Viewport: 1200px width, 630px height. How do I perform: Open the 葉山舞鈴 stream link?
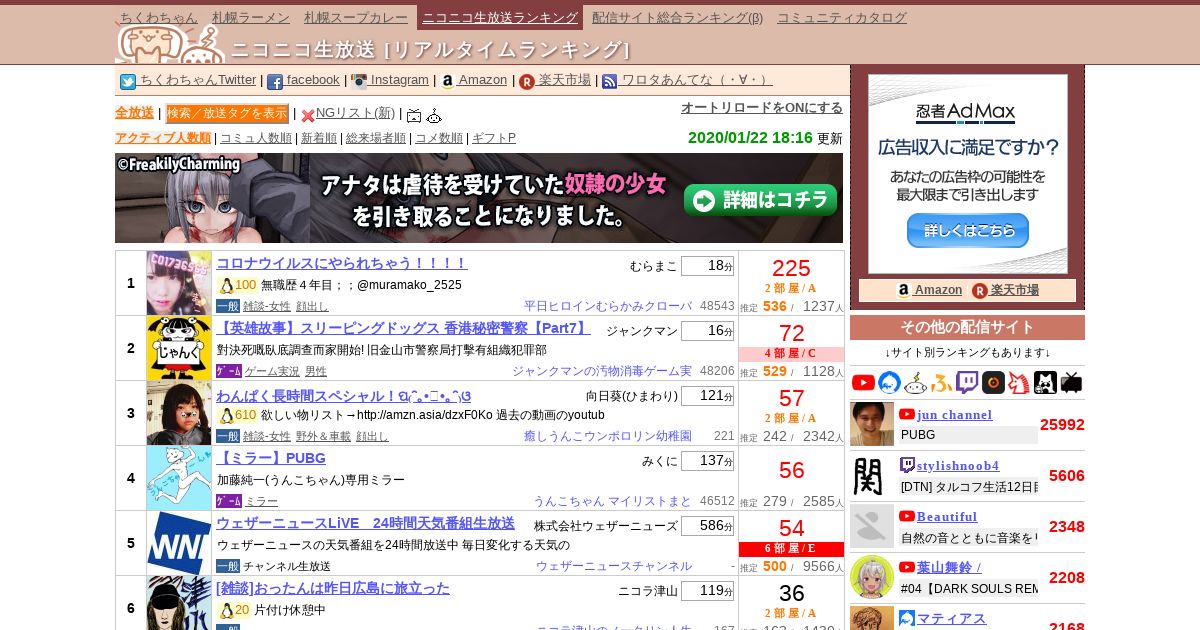(x=949, y=568)
